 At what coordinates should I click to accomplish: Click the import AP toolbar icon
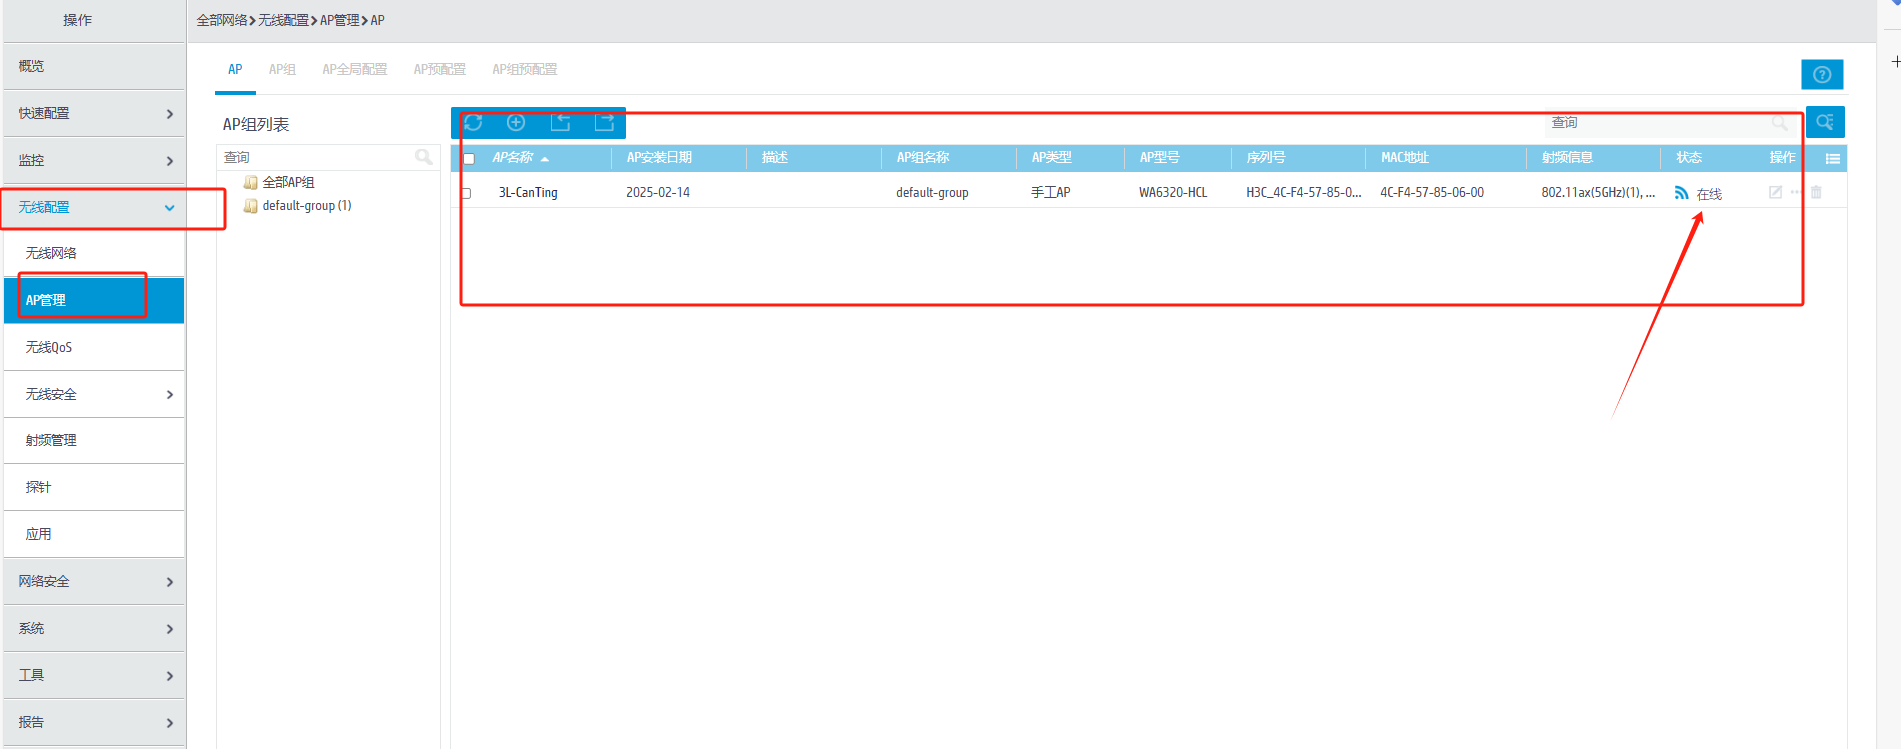pos(560,122)
